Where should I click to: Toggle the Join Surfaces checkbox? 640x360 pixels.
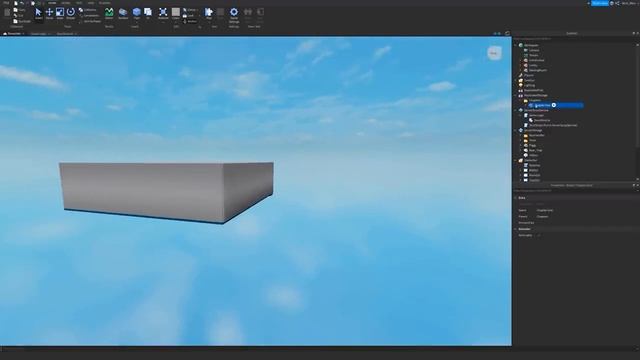click(81, 21)
